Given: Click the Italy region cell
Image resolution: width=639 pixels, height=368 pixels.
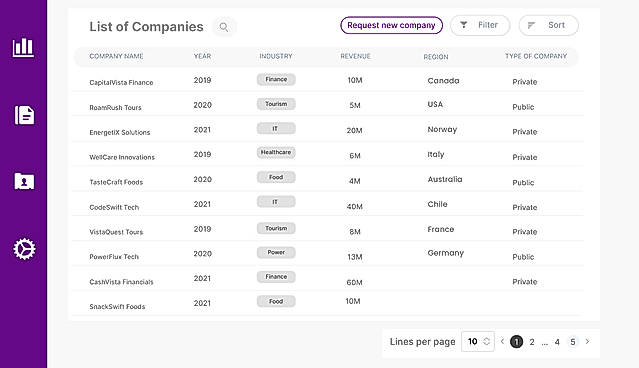Looking at the screenshot, I should click(x=436, y=154).
